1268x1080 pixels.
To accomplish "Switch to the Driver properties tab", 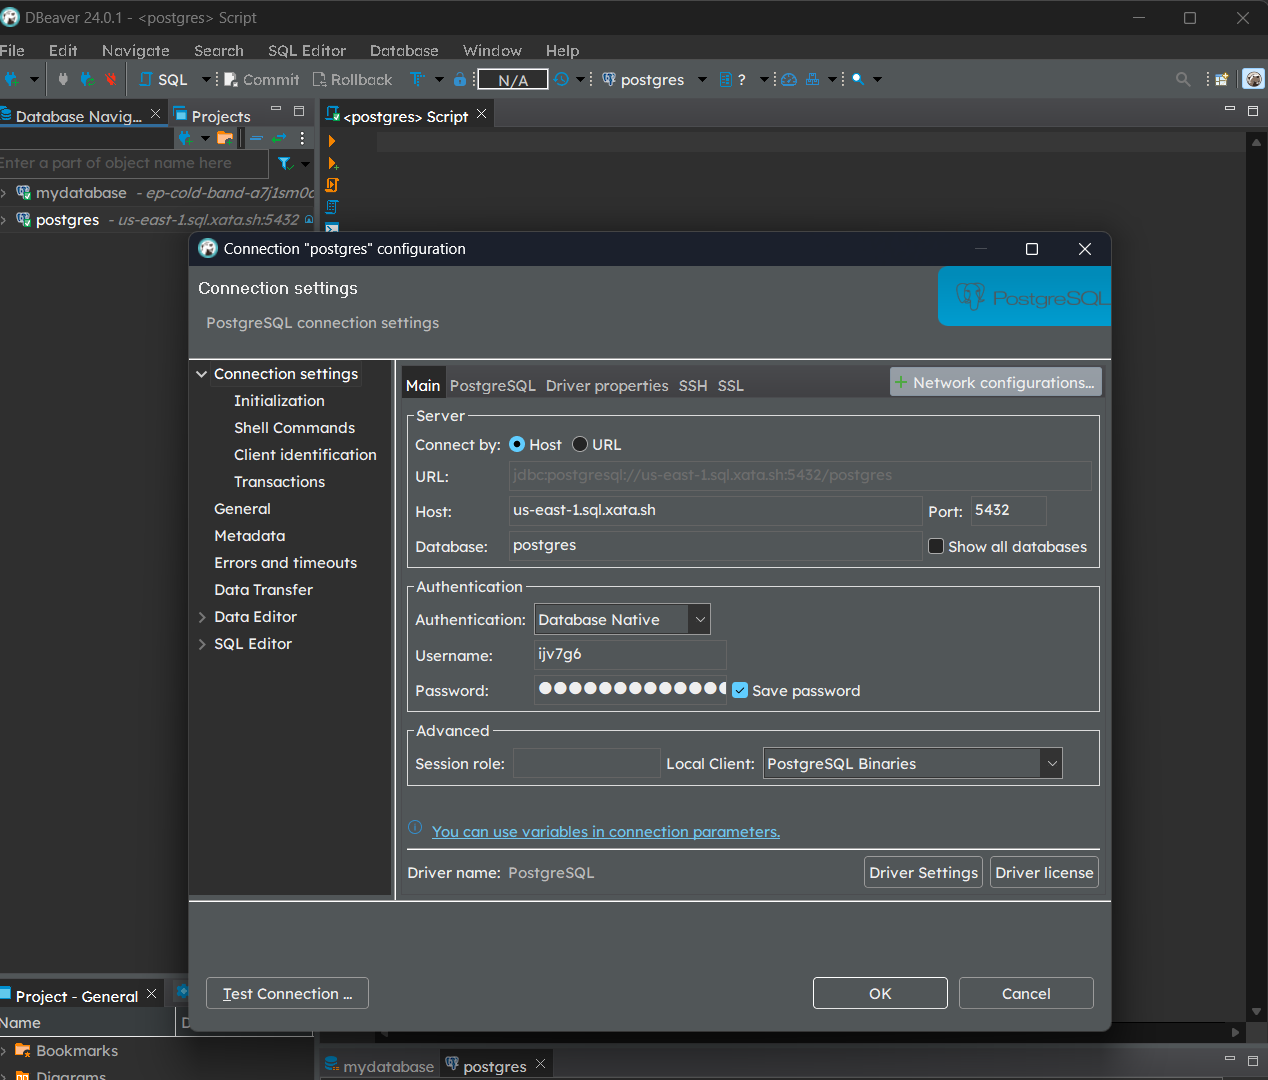I will click(606, 386).
